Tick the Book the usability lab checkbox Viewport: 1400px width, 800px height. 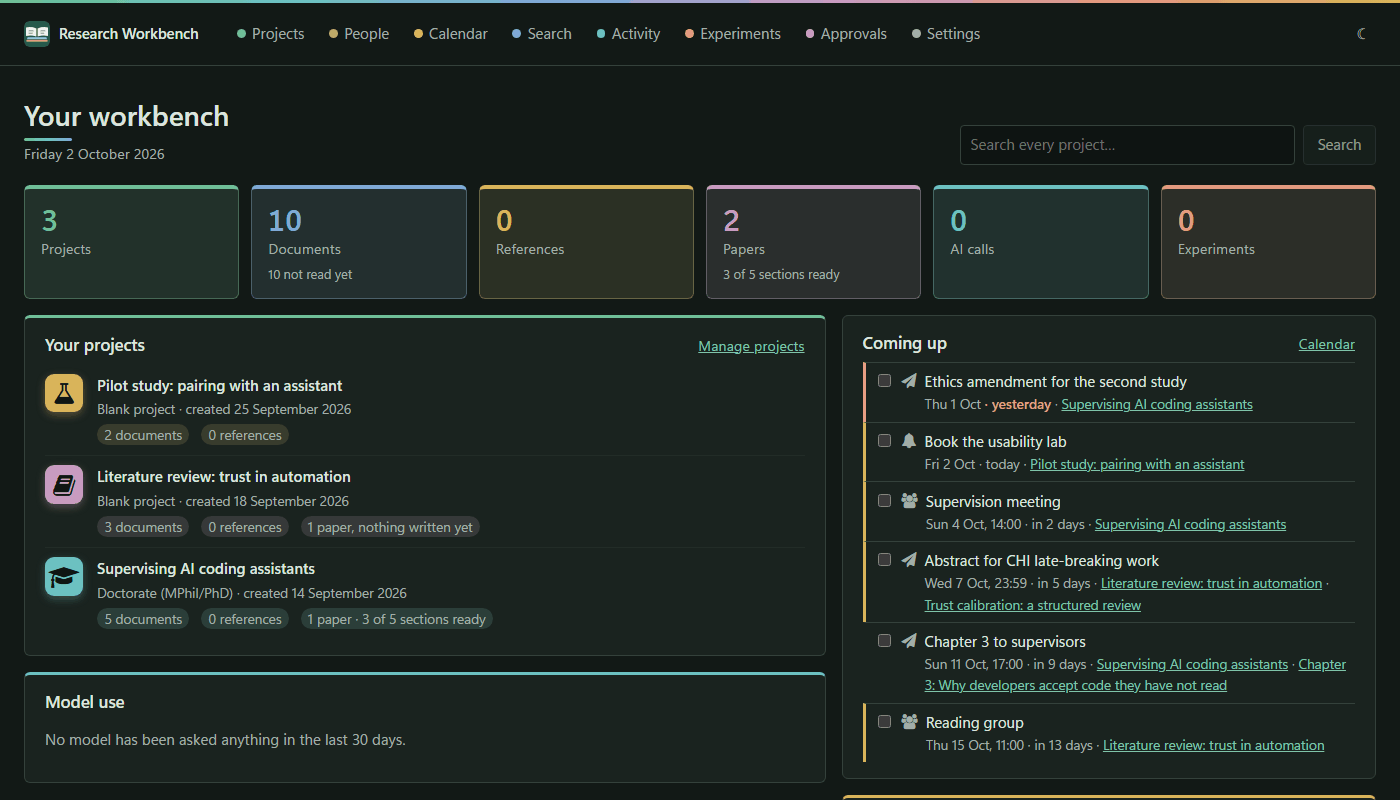tap(884, 441)
